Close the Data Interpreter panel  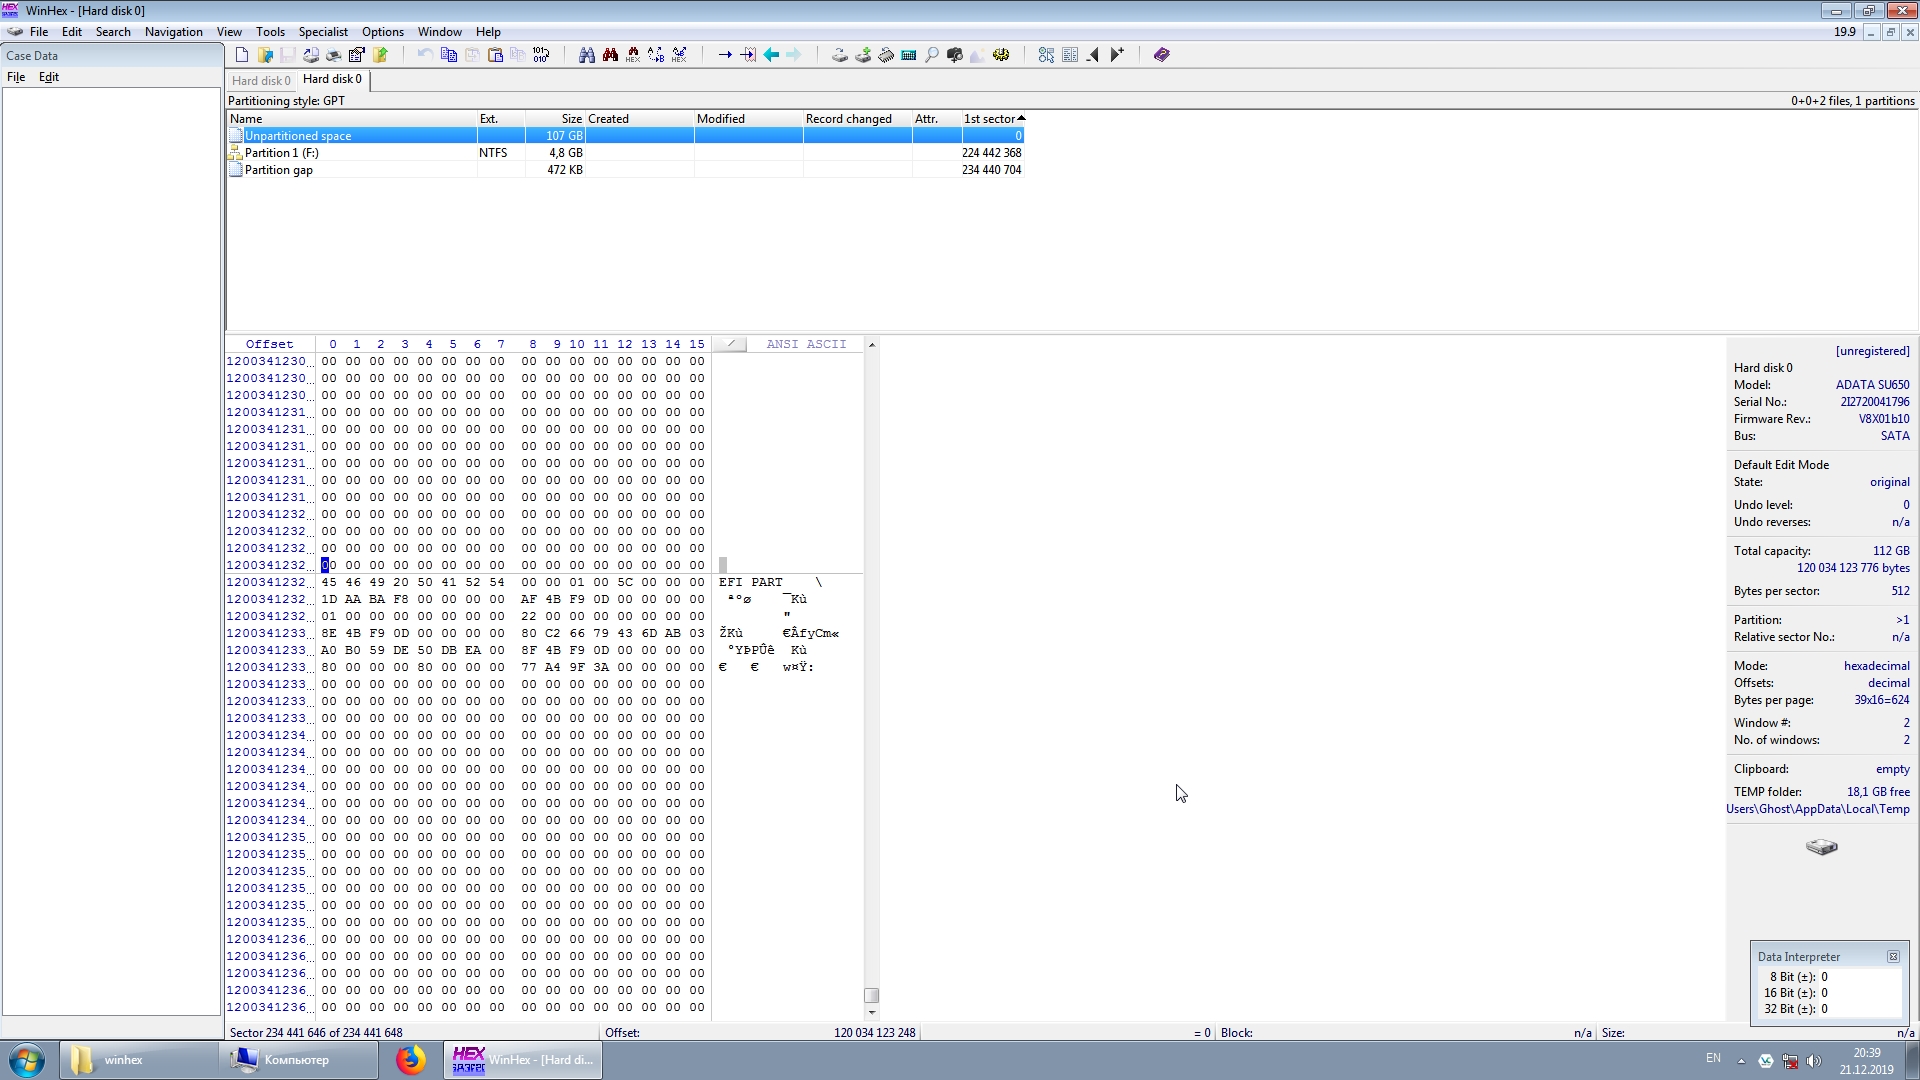pos(1893,957)
